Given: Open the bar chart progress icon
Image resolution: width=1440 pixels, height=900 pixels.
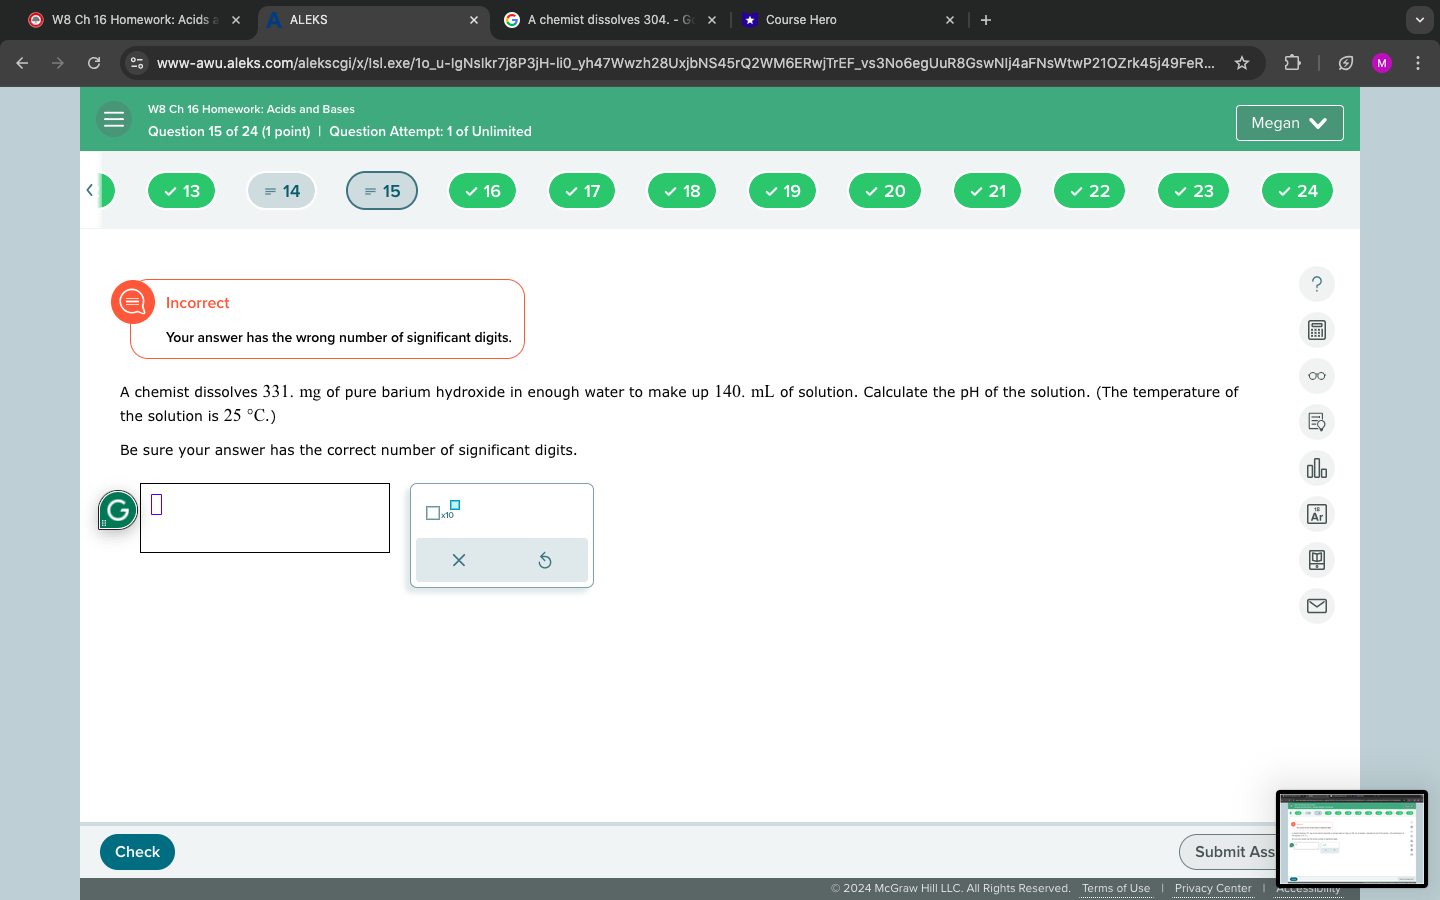Looking at the screenshot, I should (1316, 468).
